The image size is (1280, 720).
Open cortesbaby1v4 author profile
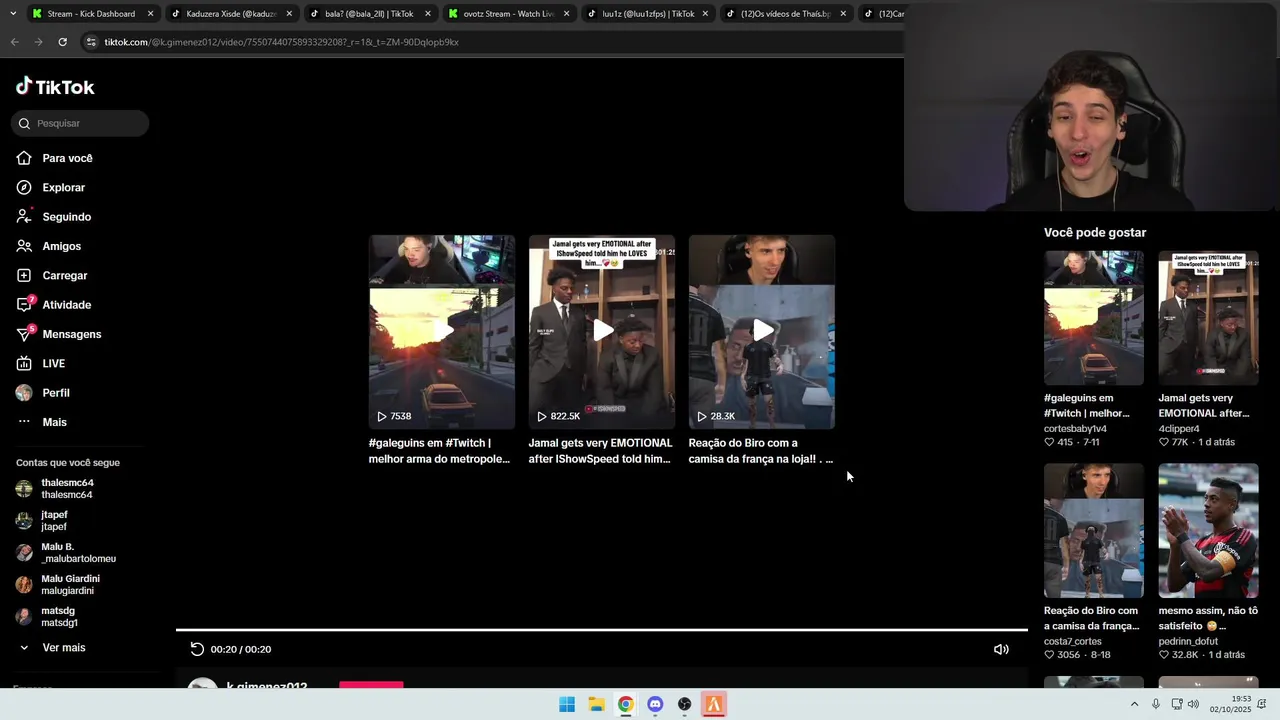pyautogui.click(x=1075, y=429)
